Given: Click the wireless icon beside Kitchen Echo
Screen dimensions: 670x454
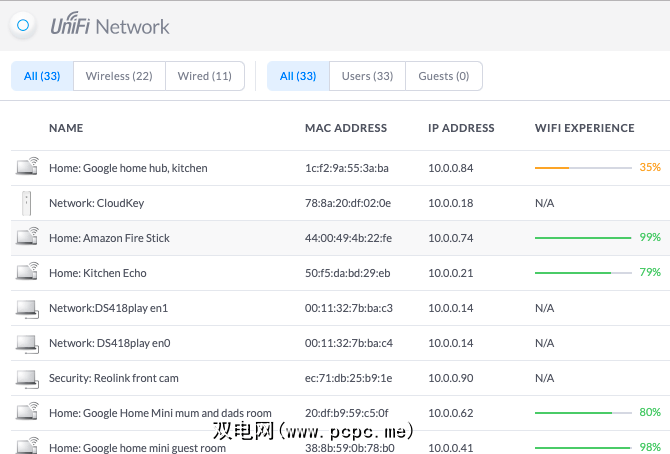Looking at the screenshot, I should (x=27, y=271).
